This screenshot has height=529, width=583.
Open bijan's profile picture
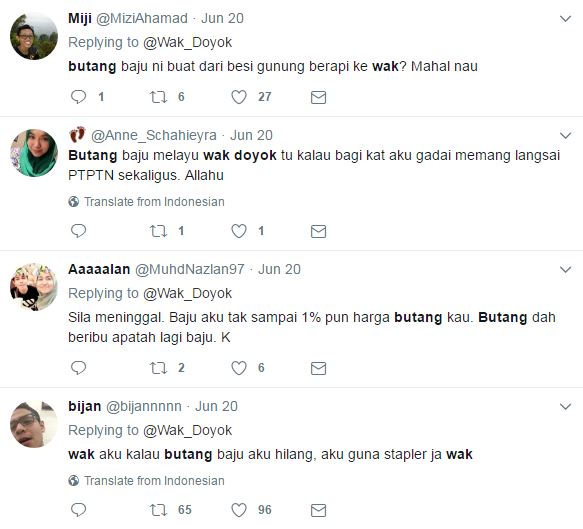coord(34,424)
